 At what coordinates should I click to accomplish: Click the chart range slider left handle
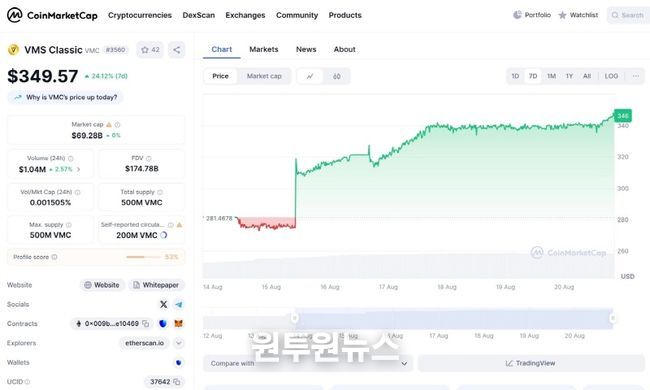tap(294, 318)
